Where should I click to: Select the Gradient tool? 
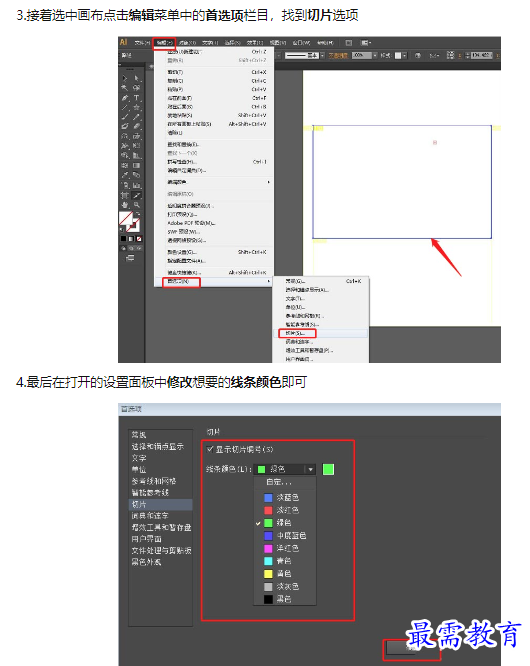pos(137,165)
